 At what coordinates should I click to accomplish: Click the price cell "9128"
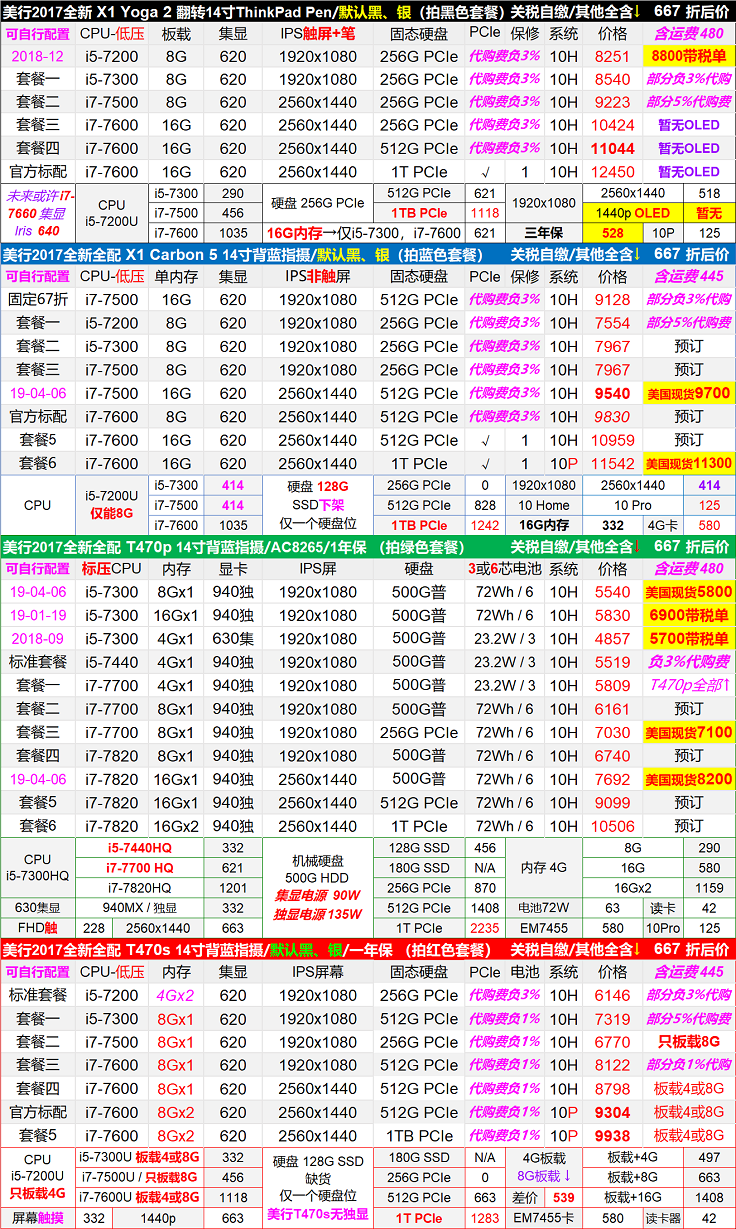tap(612, 299)
